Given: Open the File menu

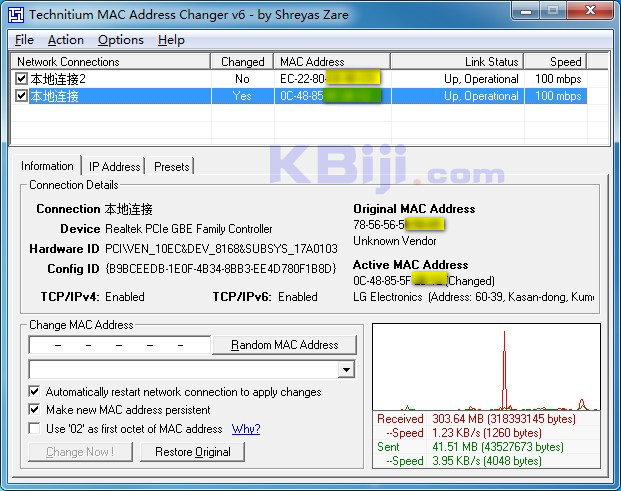Looking at the screenshot, I should tap(24, 40).
